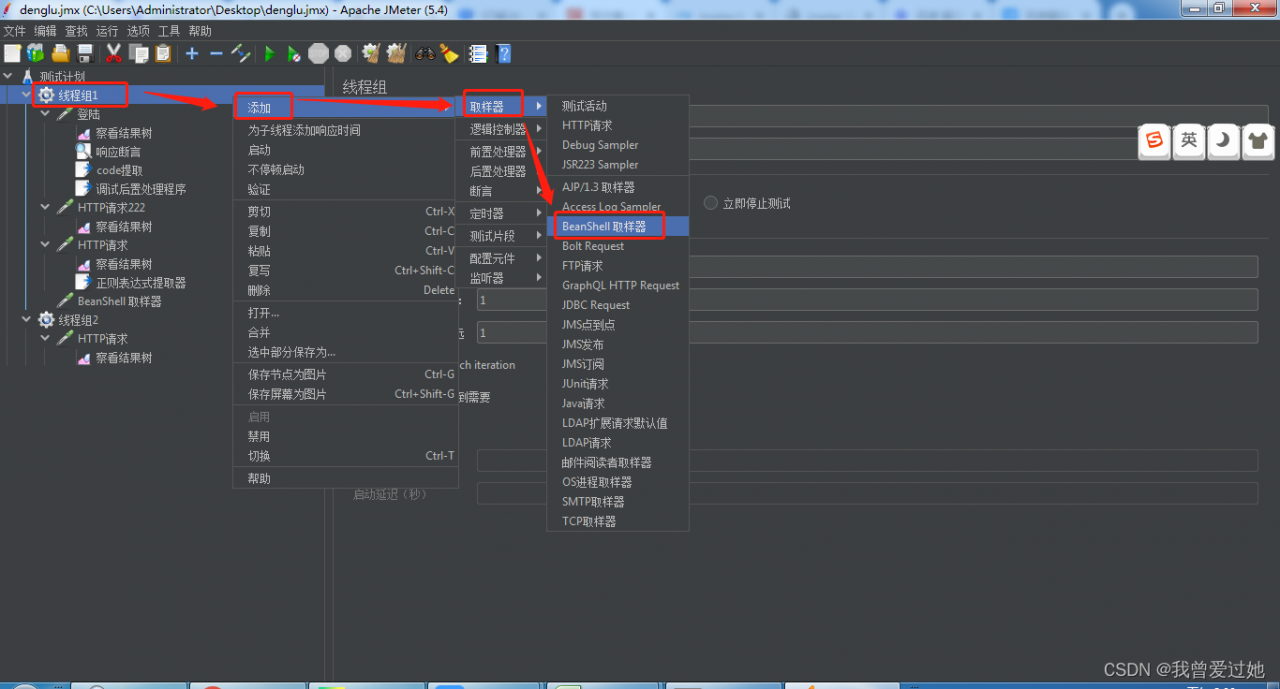Click the 启动延迟（秒）input field
This screenshot has height=689, width=1280.
pyautogui.click(x=867, y=493)
